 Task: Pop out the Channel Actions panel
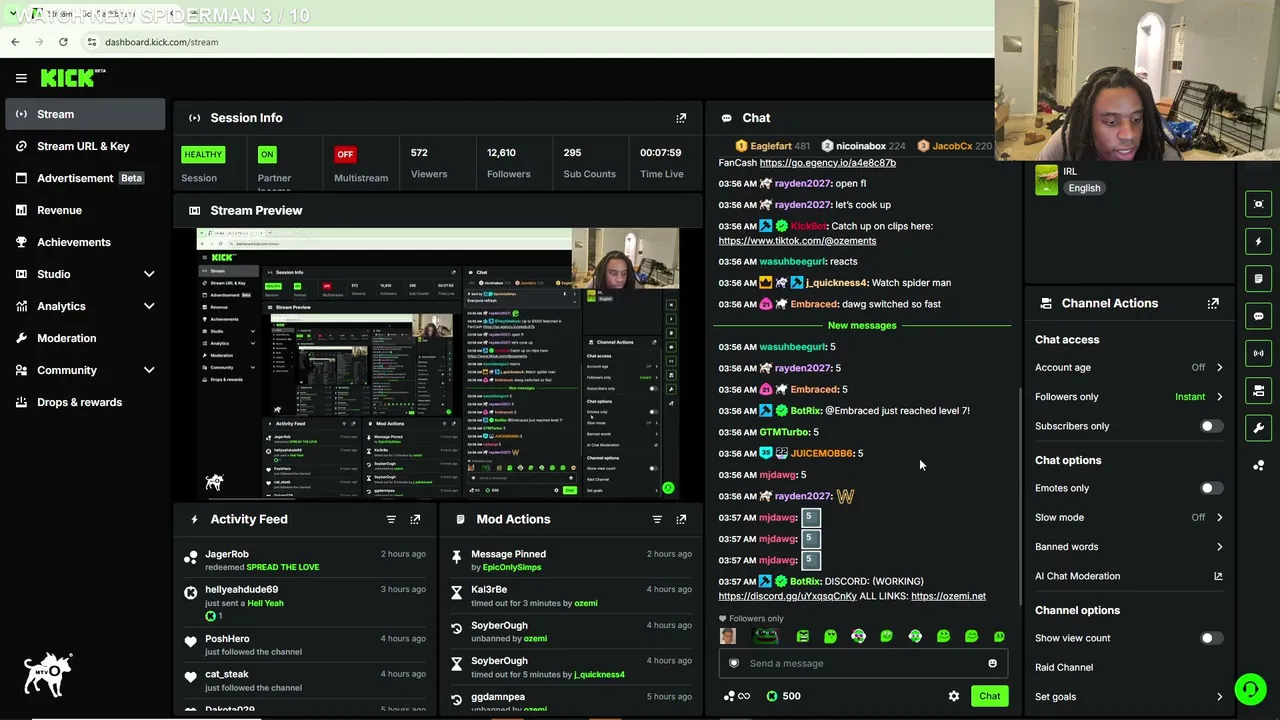click(x=1213, y=303)
